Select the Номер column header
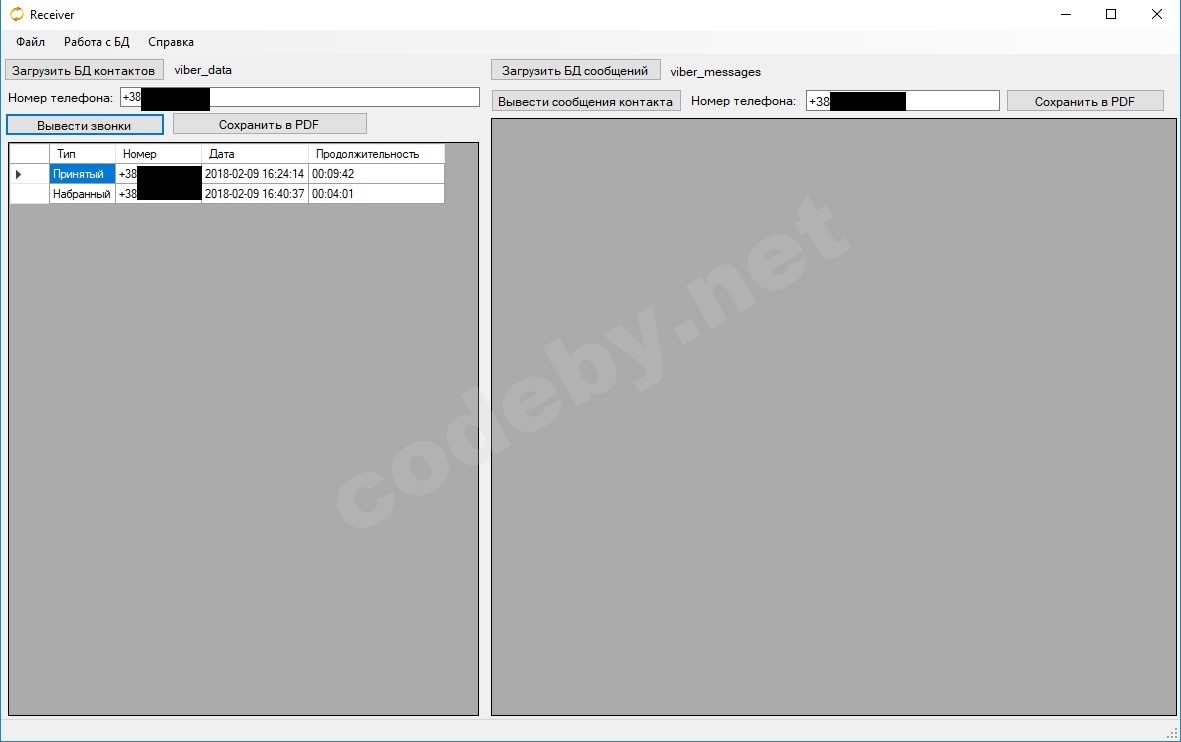 tap(158, 154)
